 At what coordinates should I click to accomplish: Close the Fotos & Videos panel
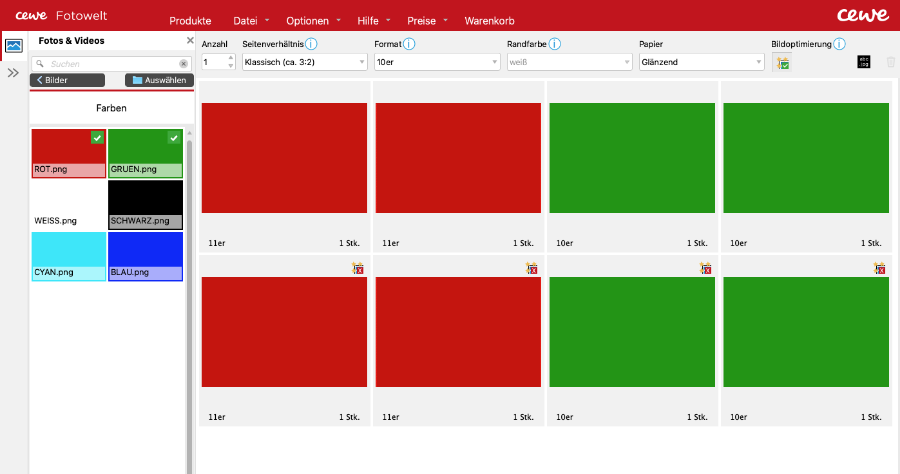tap(190, 40)
